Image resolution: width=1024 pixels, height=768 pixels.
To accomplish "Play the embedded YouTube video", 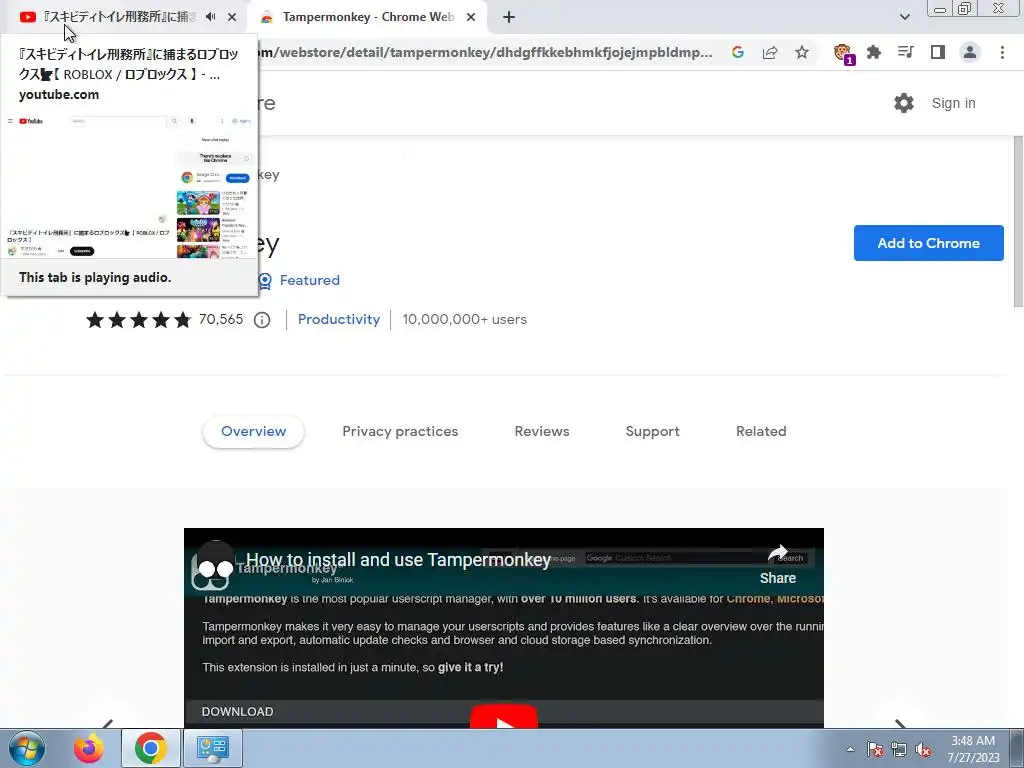I will 504,717.
